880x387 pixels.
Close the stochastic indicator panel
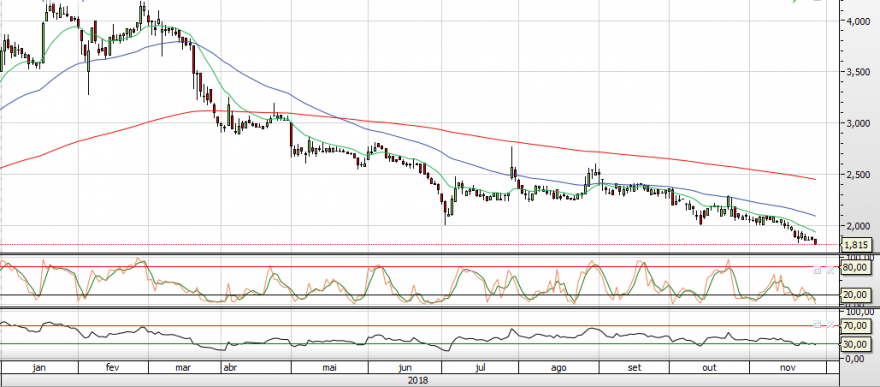click(829, 270)
